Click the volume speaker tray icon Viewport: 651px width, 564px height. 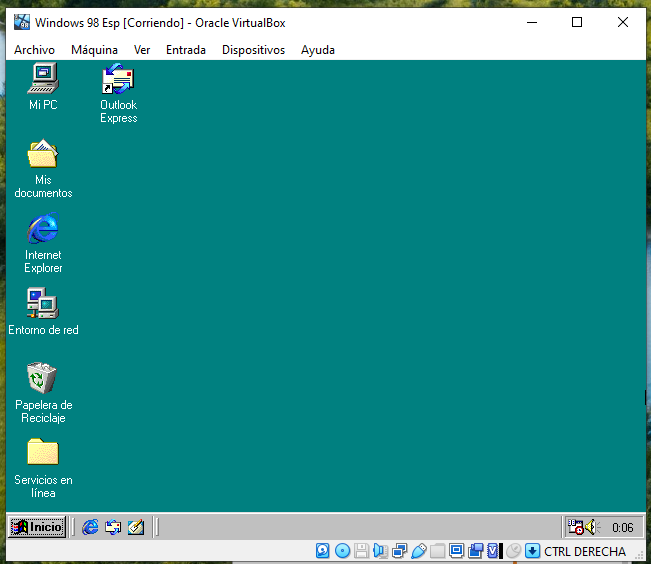(593, 527)
